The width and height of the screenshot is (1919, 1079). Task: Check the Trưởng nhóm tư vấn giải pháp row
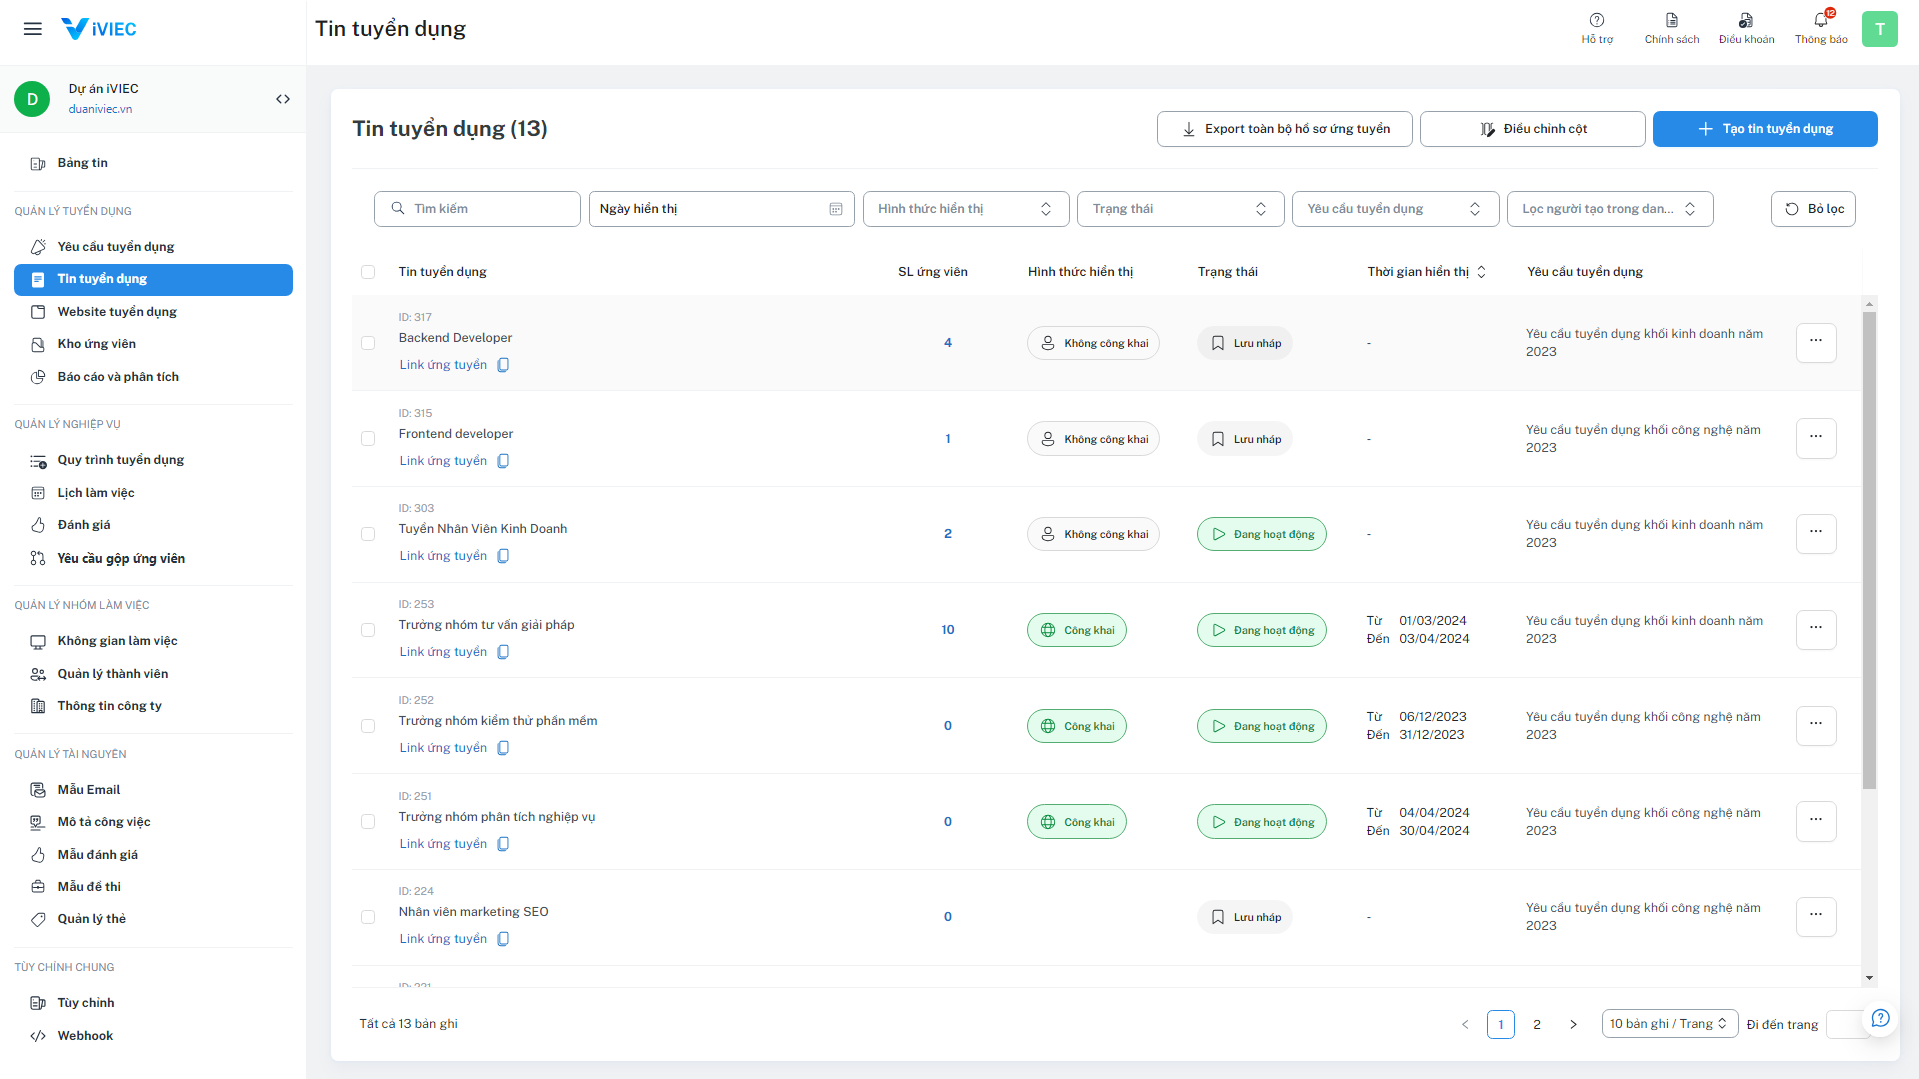pos(368,630)
